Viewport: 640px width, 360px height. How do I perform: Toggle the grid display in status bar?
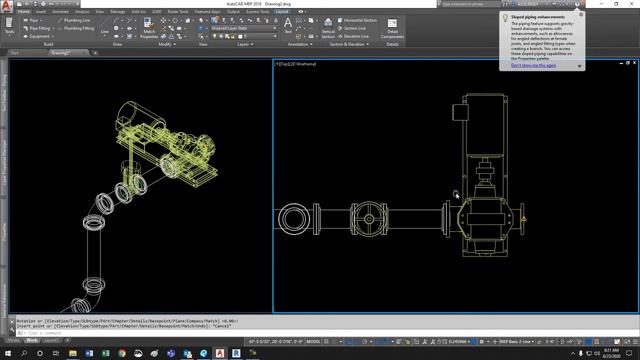pyautogui.click(x=326, y=342)
